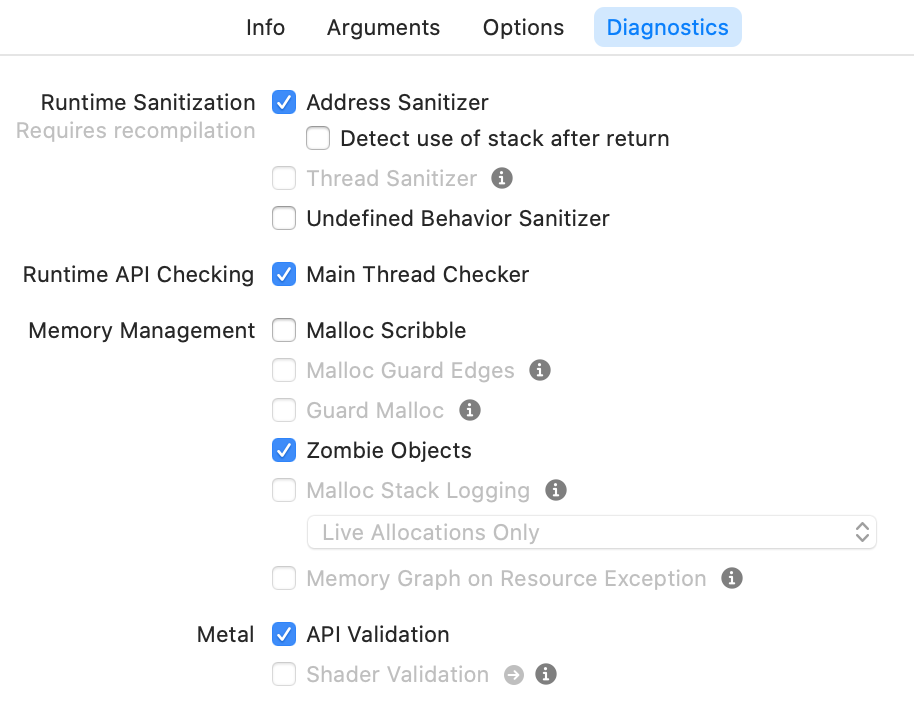Click info icon next to Shader Validation

tap(546, 675)
